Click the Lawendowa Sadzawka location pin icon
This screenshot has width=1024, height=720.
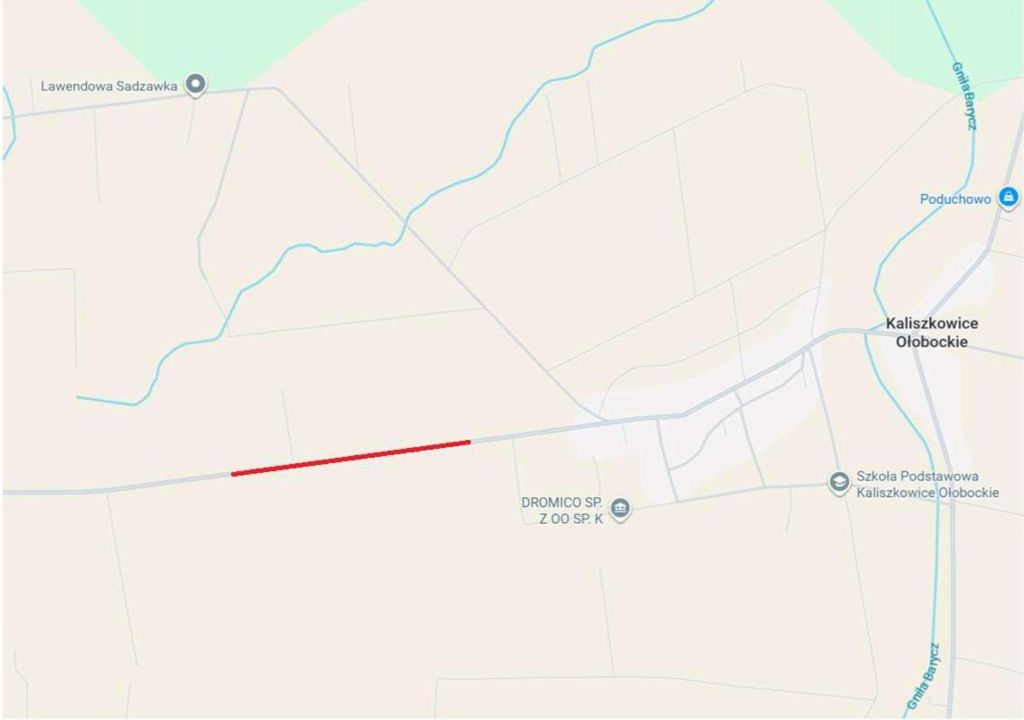195,84
